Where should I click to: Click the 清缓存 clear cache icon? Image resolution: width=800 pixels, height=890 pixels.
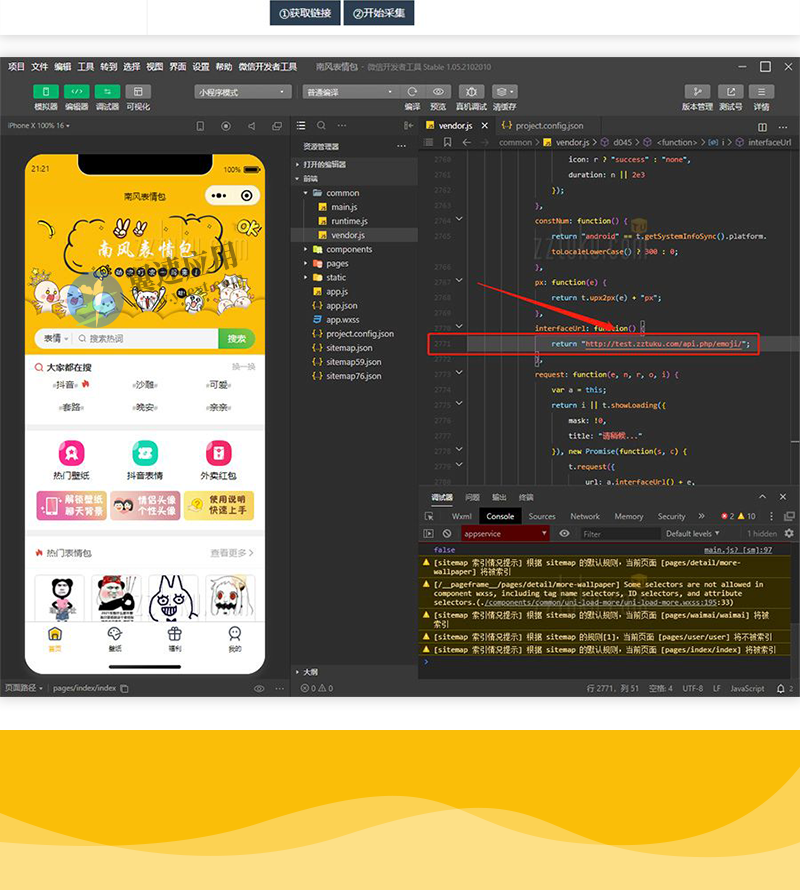coord(504,92)
